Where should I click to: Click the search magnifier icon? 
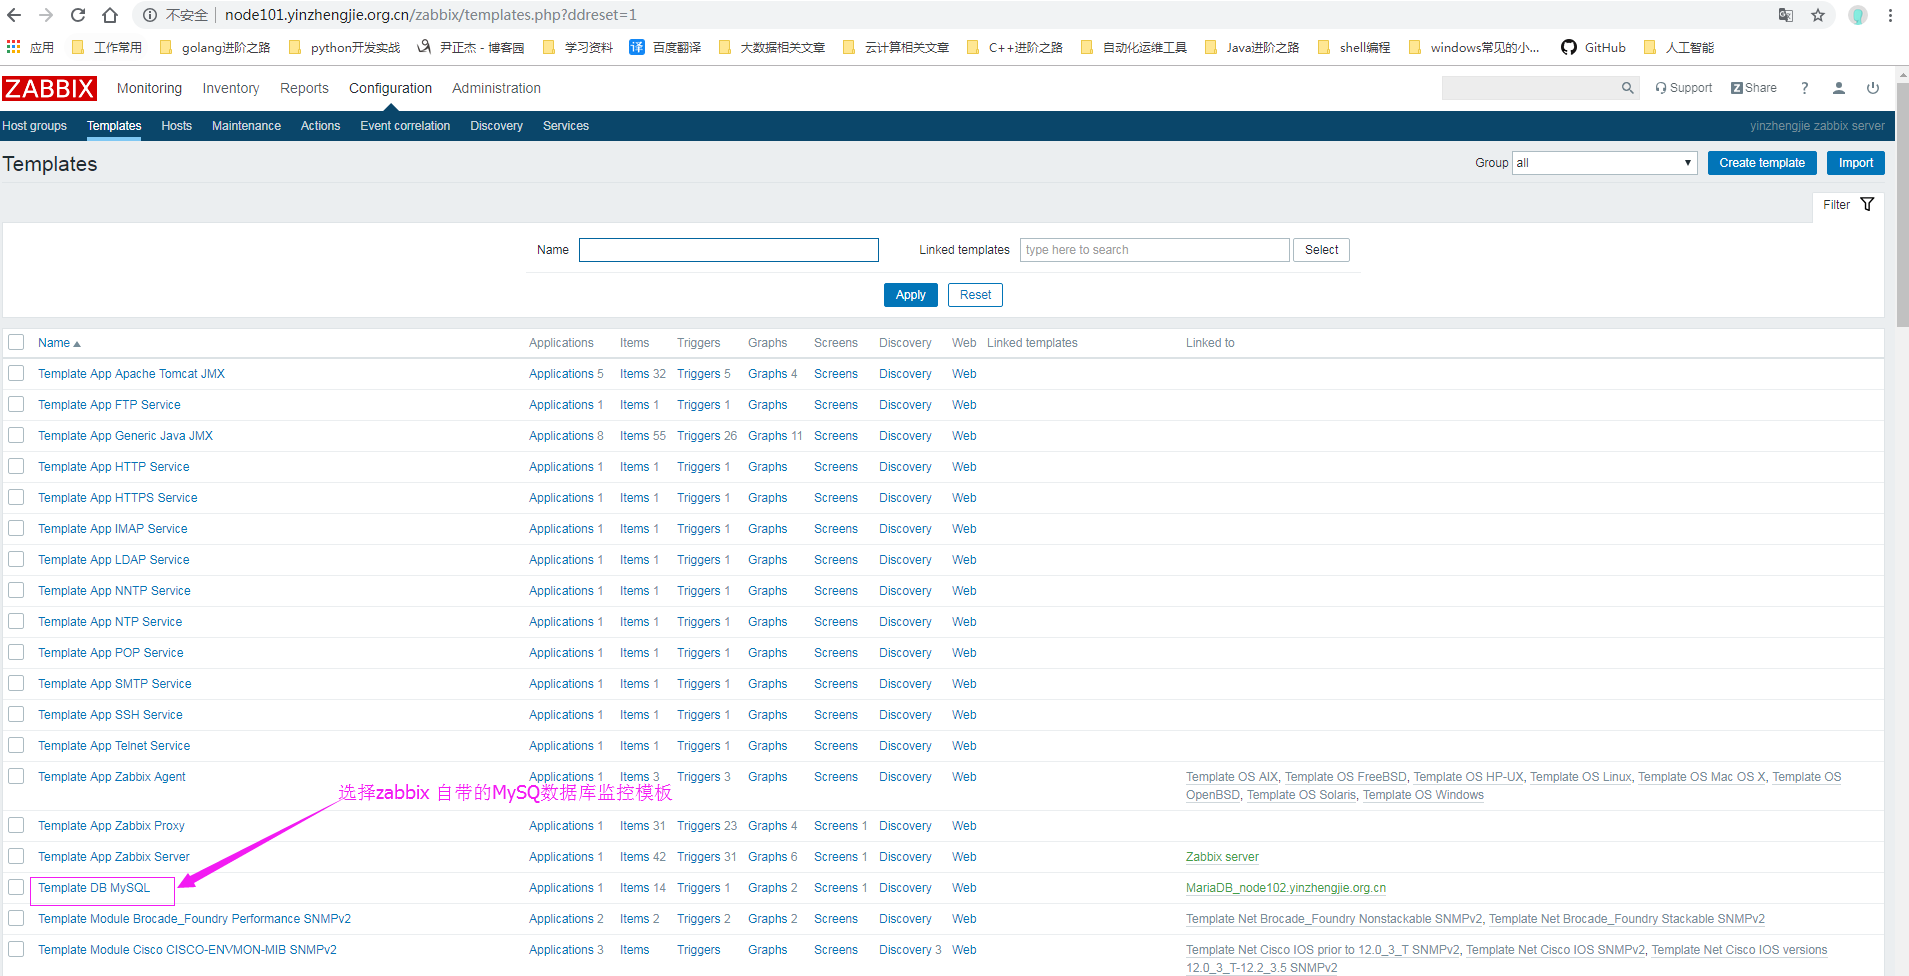click(x=1628, y=88)
